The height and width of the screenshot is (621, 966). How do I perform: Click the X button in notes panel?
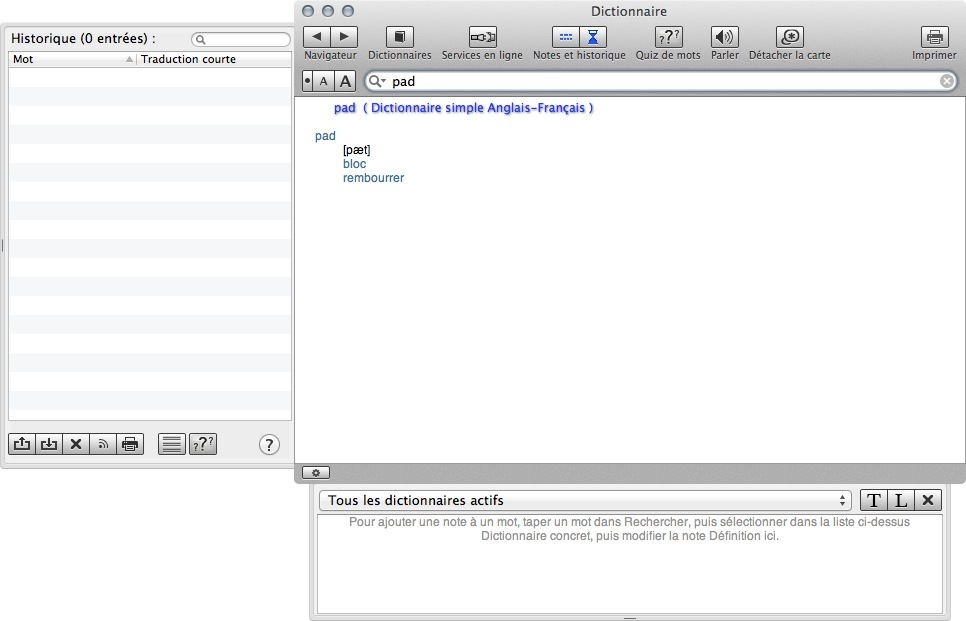click(928, 500)
